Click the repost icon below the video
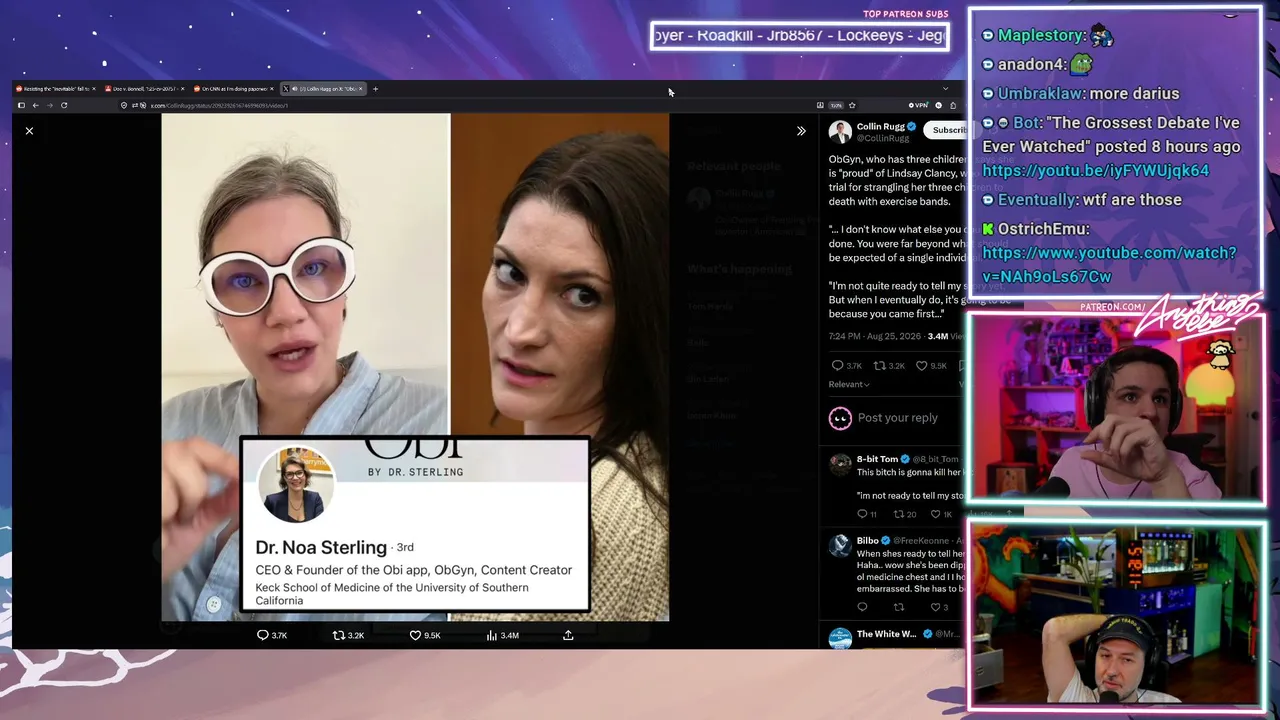Viewport: 1280px width, 720px height. click(338, 635)
